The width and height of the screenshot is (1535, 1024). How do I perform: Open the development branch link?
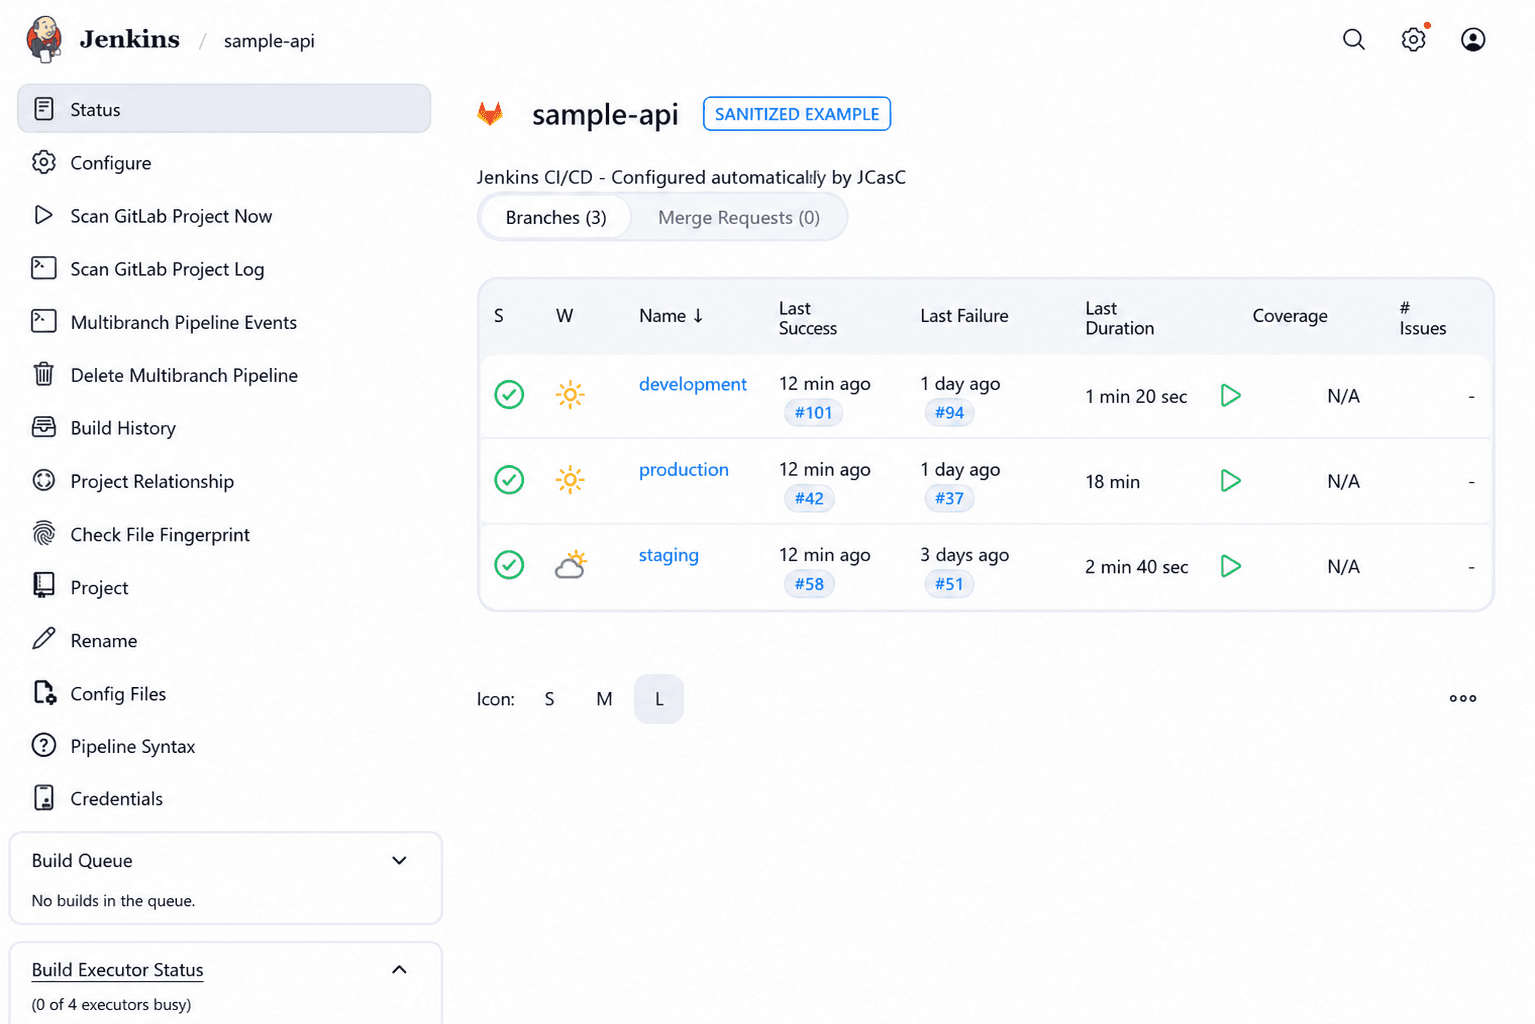pyautogui.click(x=693, y=384)
